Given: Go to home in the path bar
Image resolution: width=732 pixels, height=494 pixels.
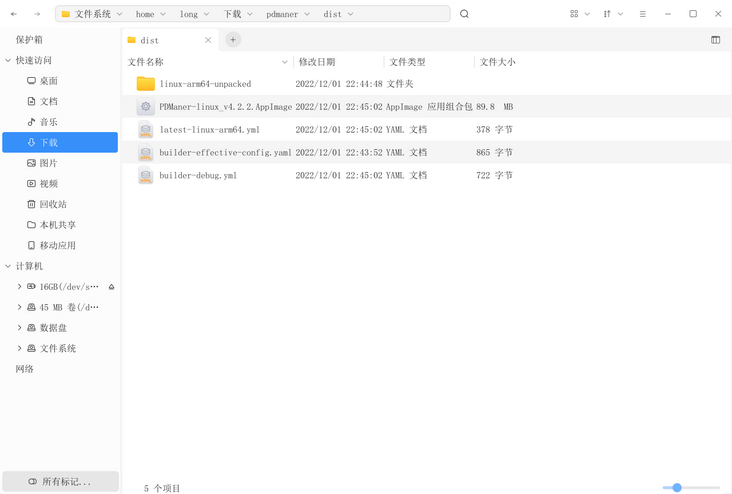Looking at the screenshot, I should click(145, 14).
